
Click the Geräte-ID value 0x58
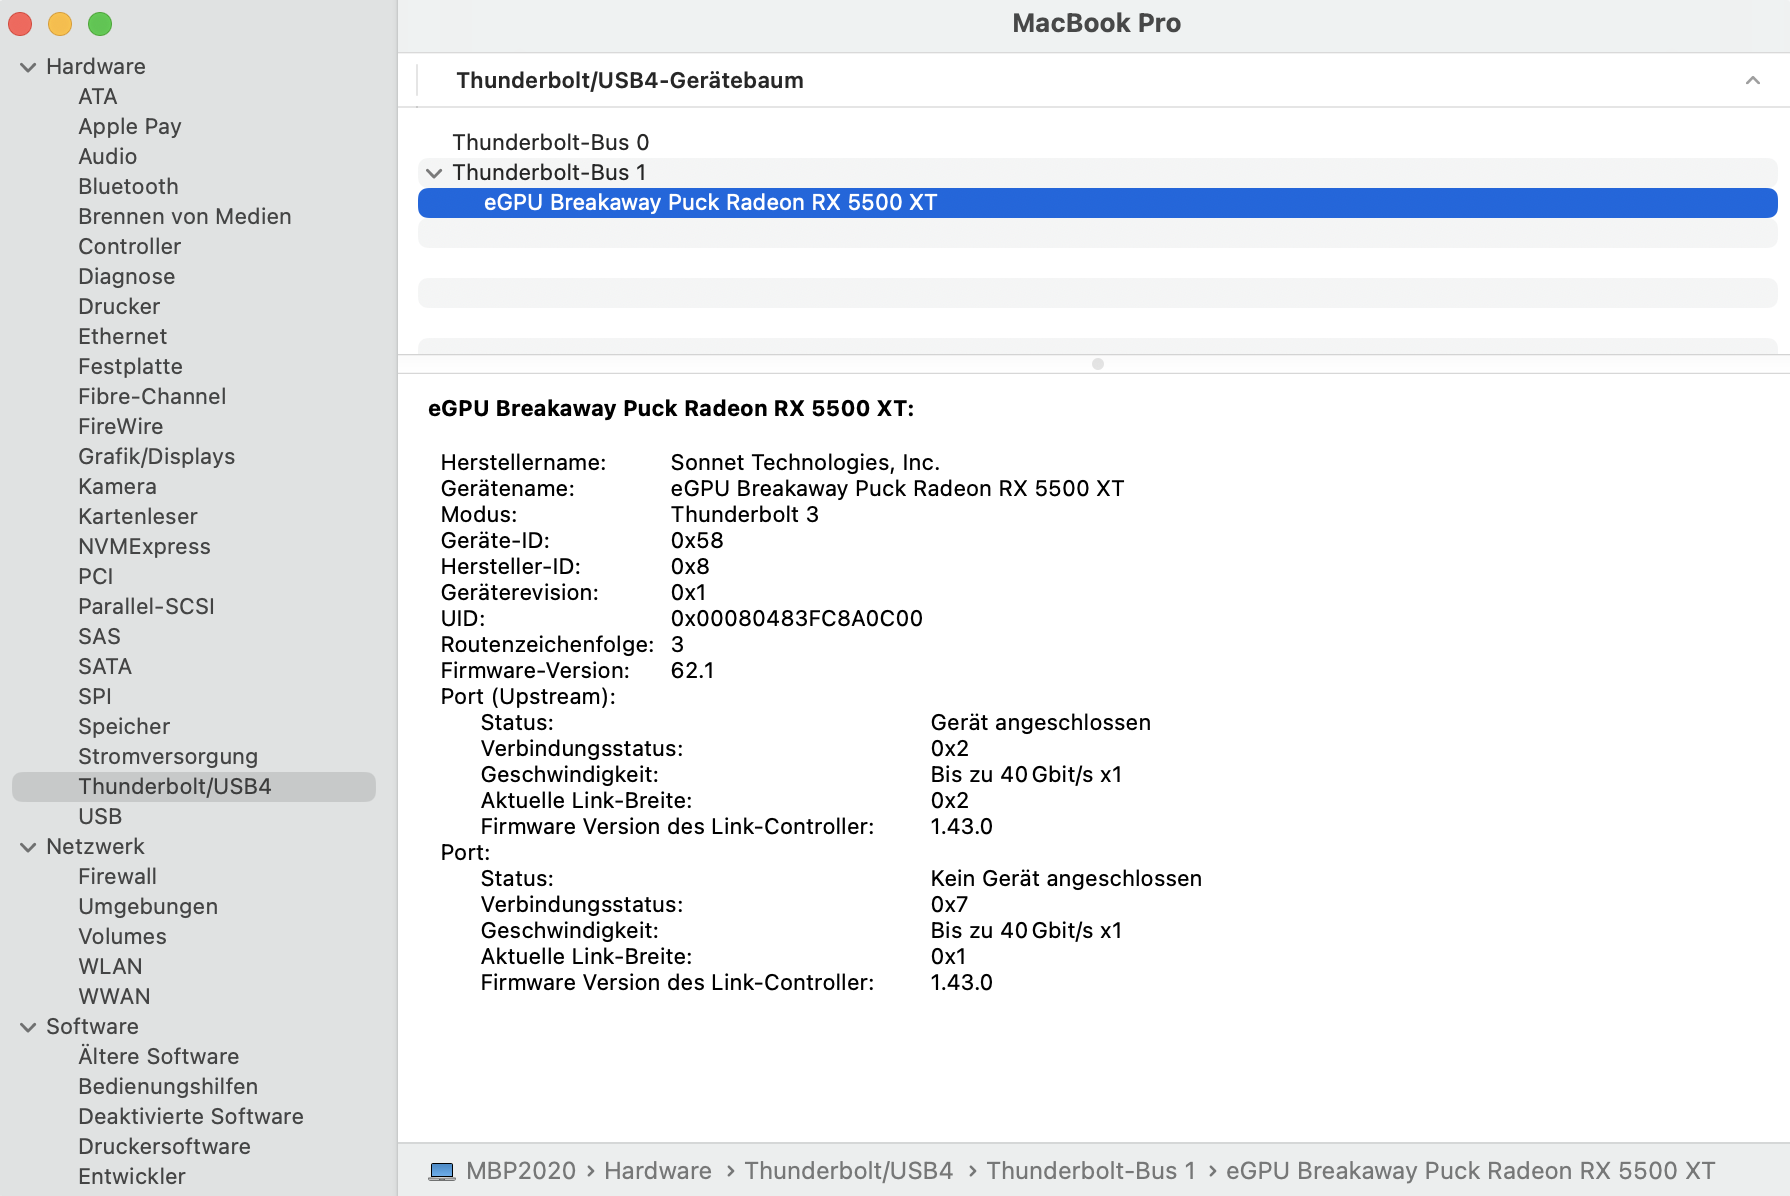pos(697,541)
